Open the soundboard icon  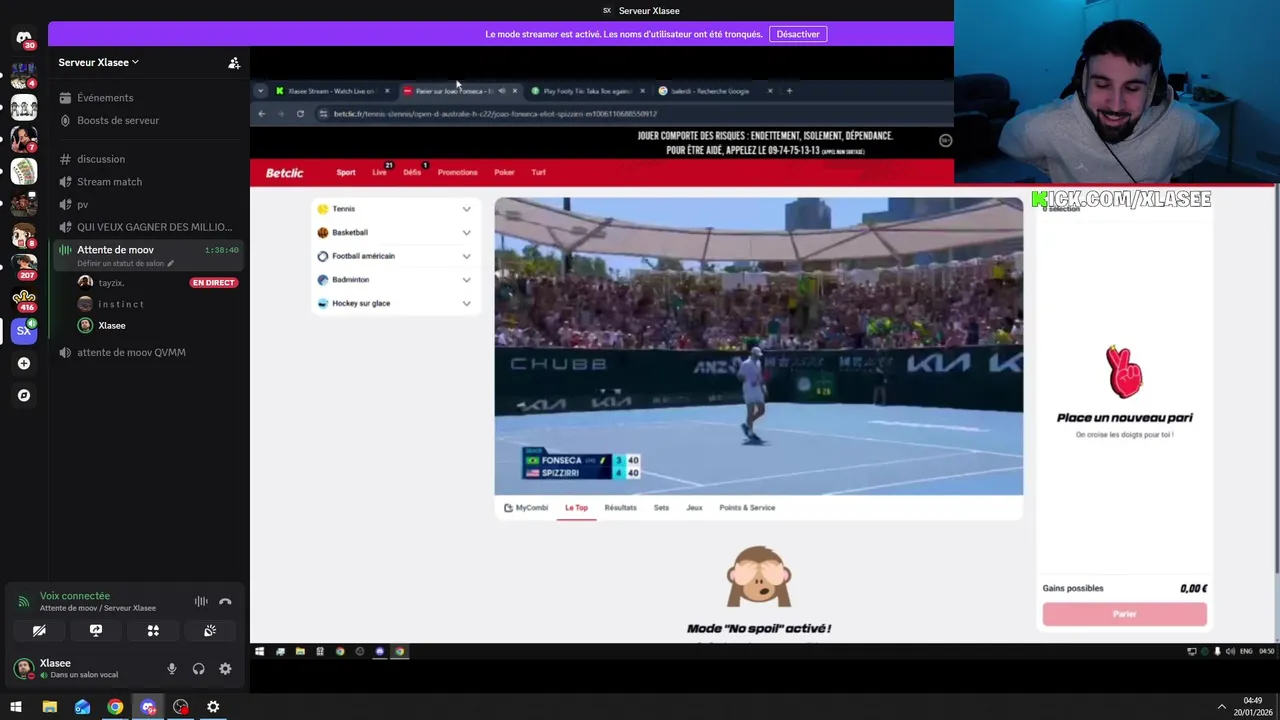click(210, 631)
